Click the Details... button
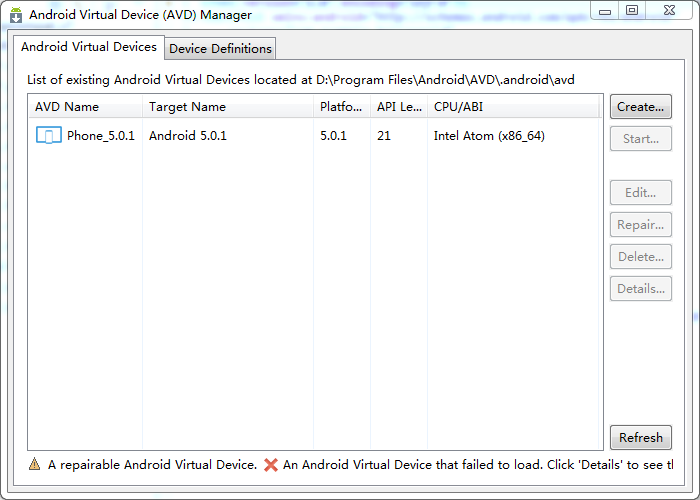 click(641, 289)
